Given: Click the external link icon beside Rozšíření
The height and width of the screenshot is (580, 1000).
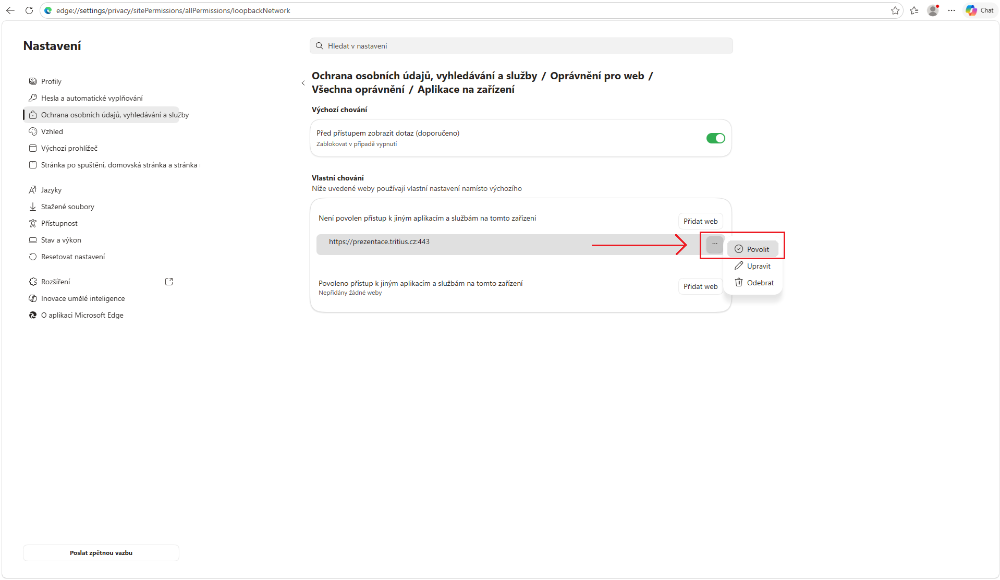Looking at the screenshot, I should [x=169, y=282].
